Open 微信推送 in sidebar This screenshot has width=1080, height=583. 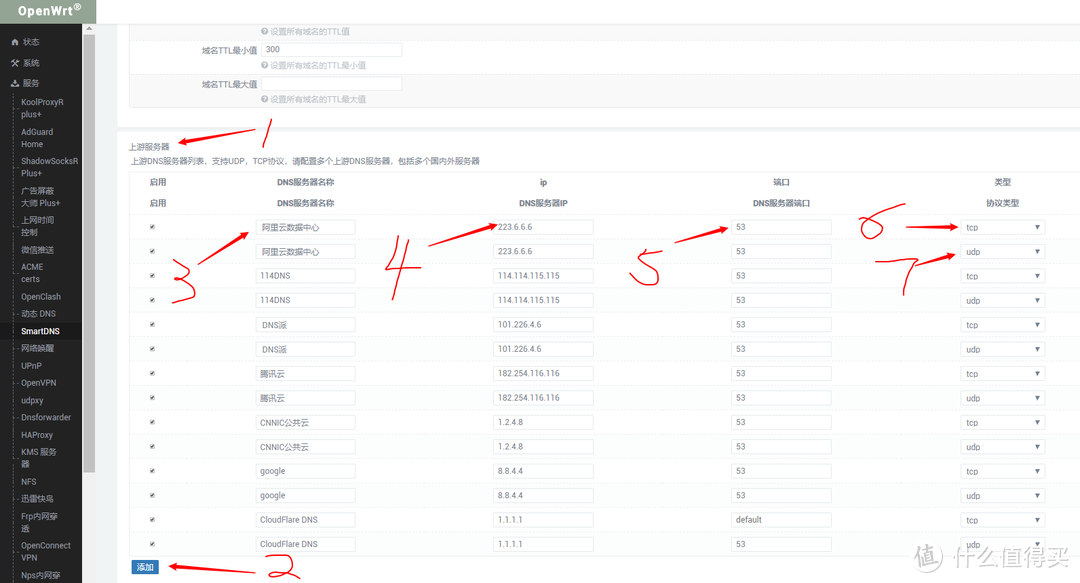pos(37,250)
